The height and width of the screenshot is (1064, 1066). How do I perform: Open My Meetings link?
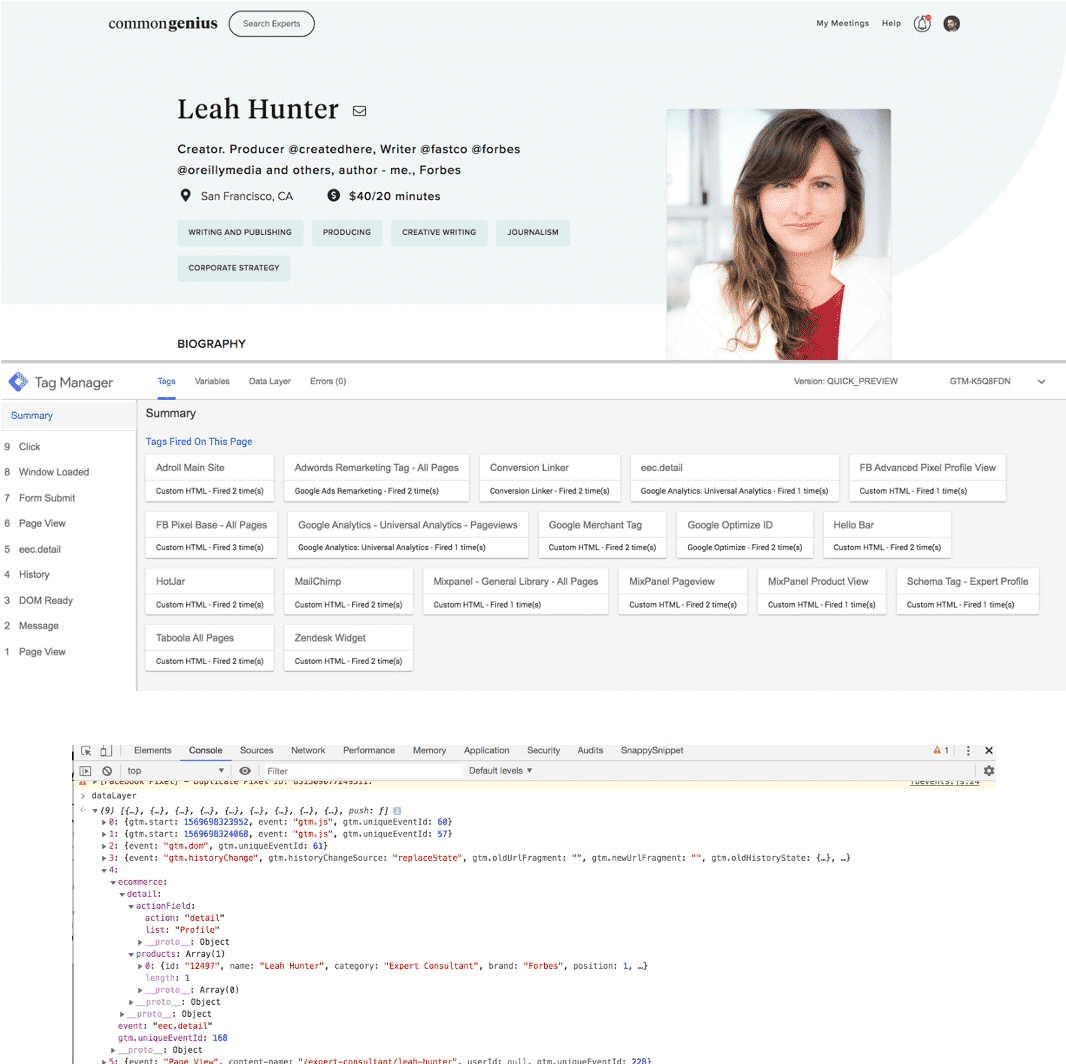point(842,23)
